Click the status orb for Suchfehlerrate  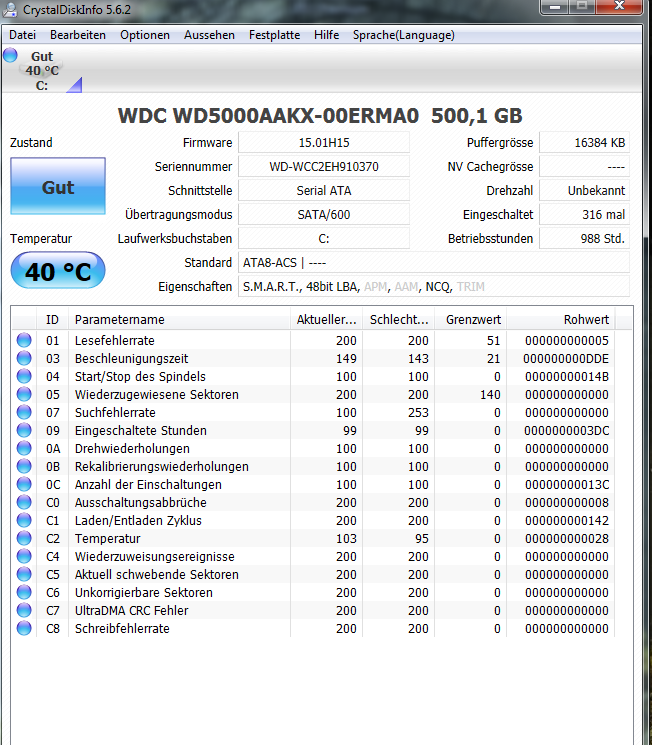(x=24, y=412)
